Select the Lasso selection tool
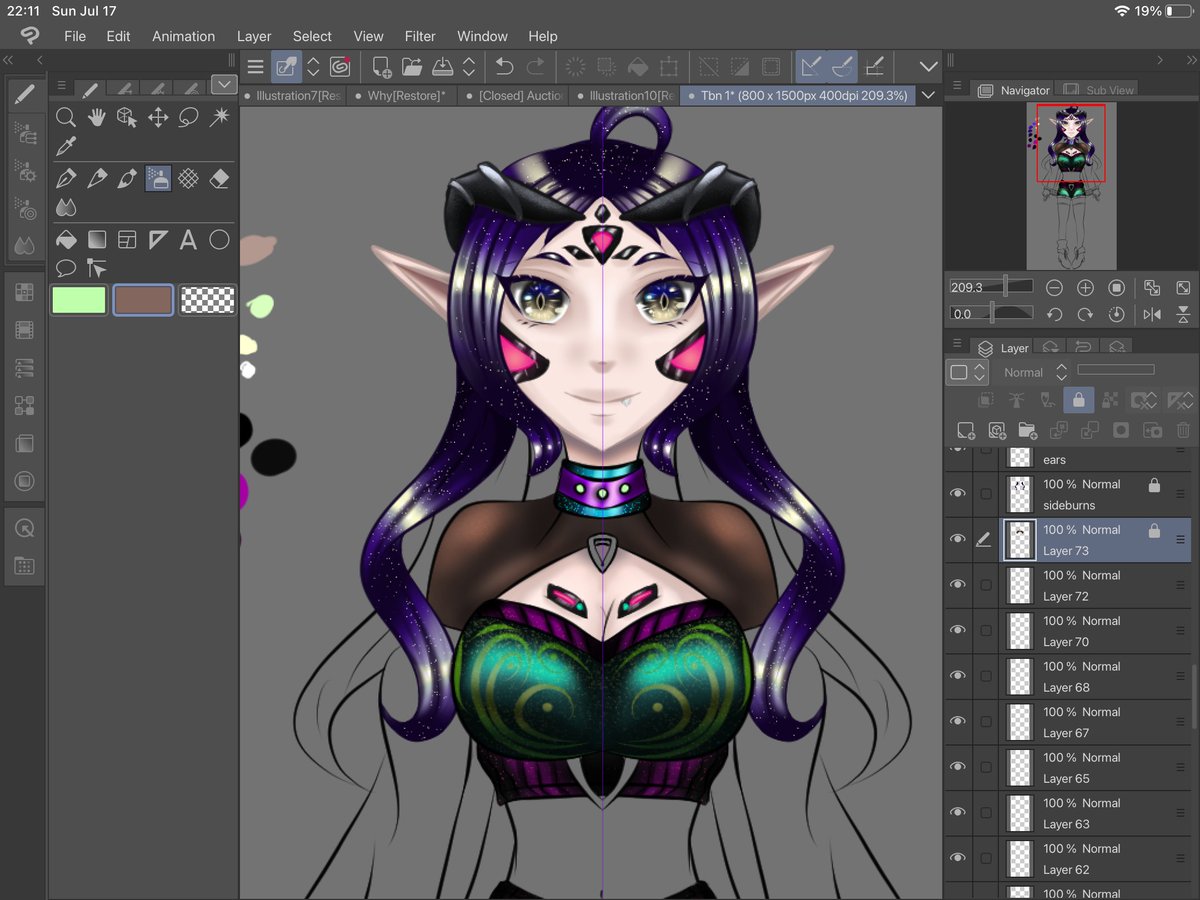This screenshot has height=900, width=1200. 189,117
